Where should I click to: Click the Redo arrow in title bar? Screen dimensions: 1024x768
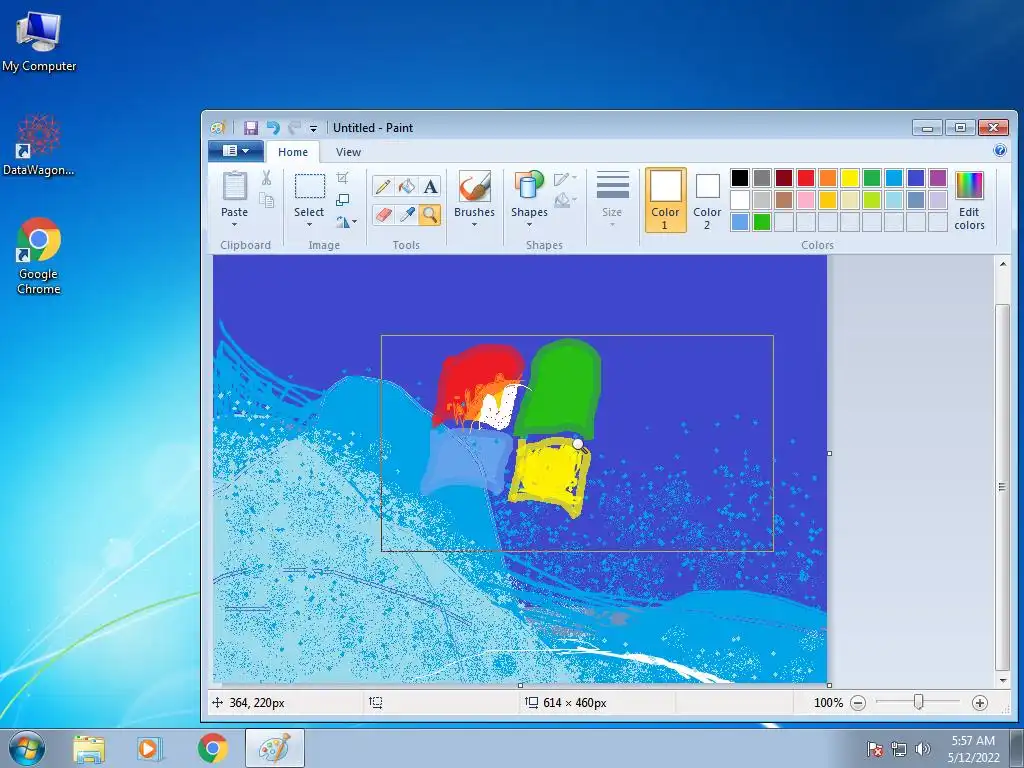coord(295,128)
